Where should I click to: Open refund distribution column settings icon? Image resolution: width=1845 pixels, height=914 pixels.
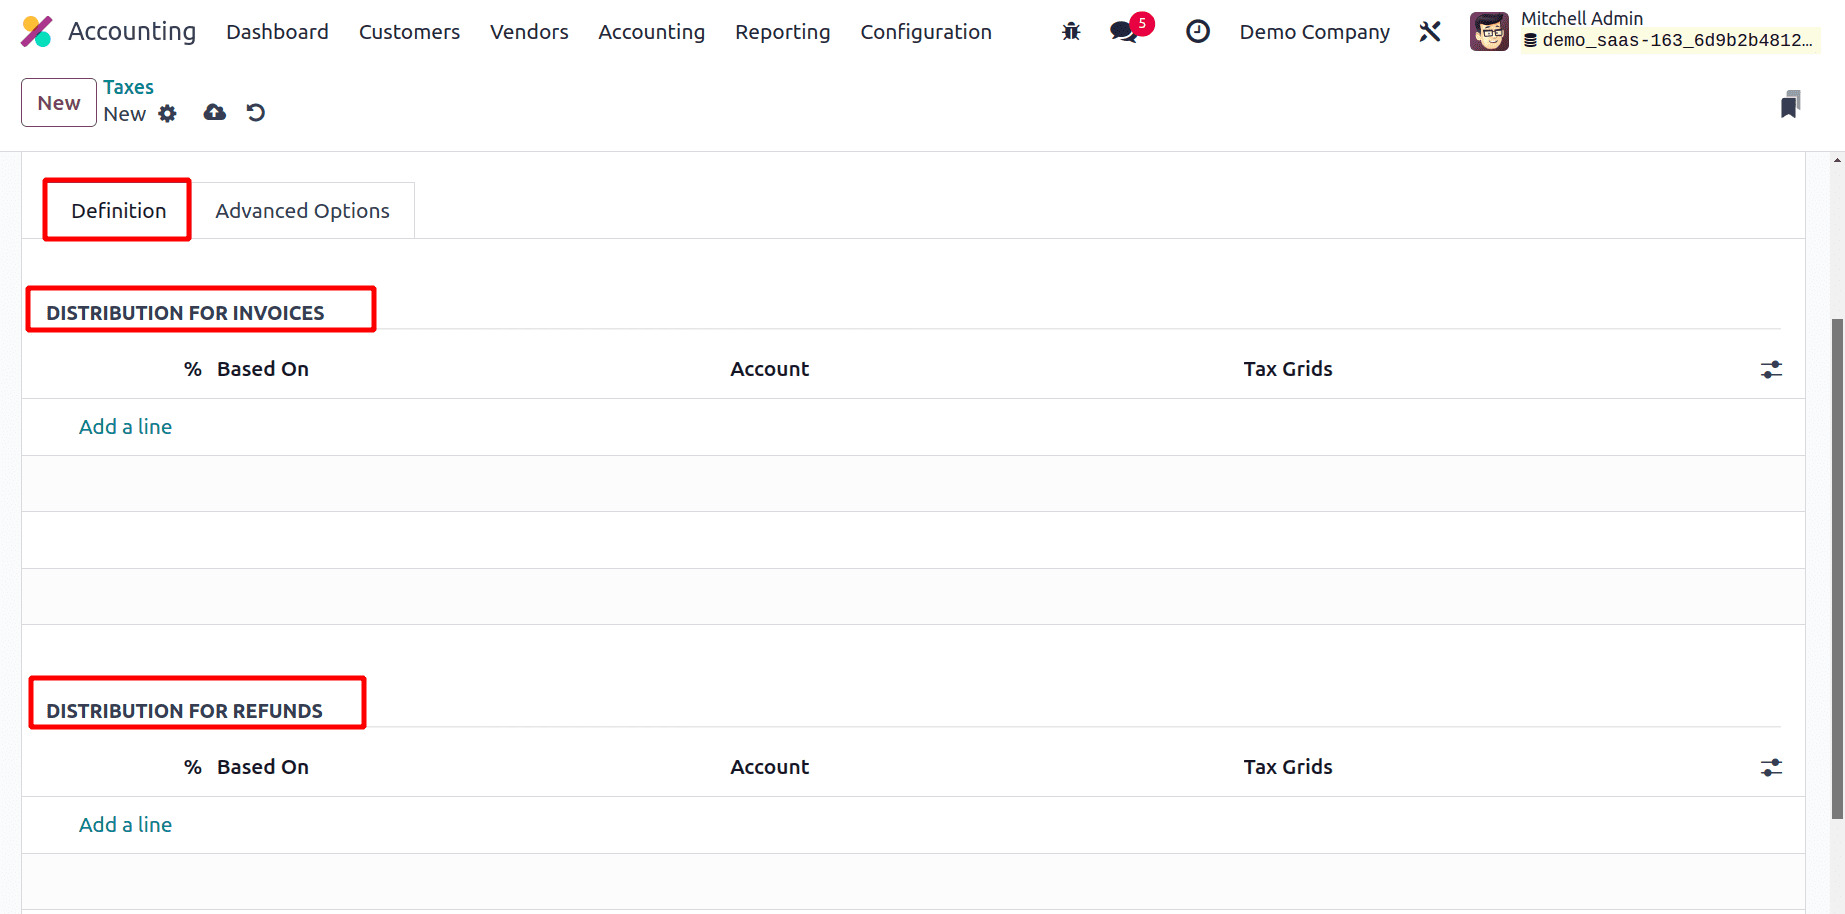pos(1771,768)
